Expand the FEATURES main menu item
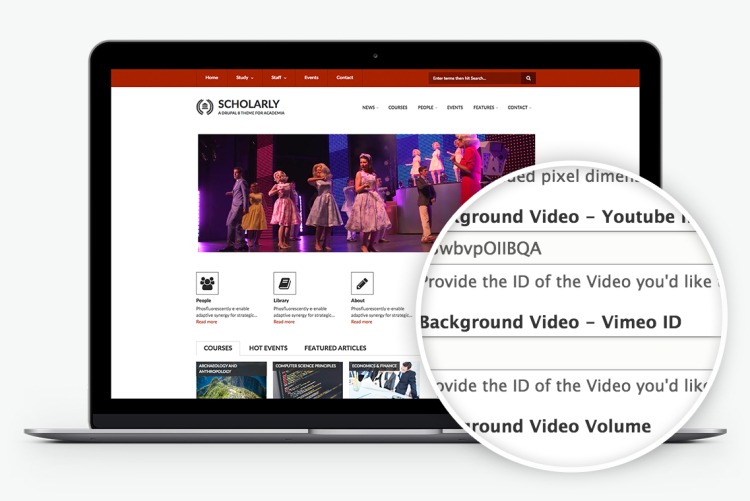Viewport: 750px width, 501px height. coord(485,108)
